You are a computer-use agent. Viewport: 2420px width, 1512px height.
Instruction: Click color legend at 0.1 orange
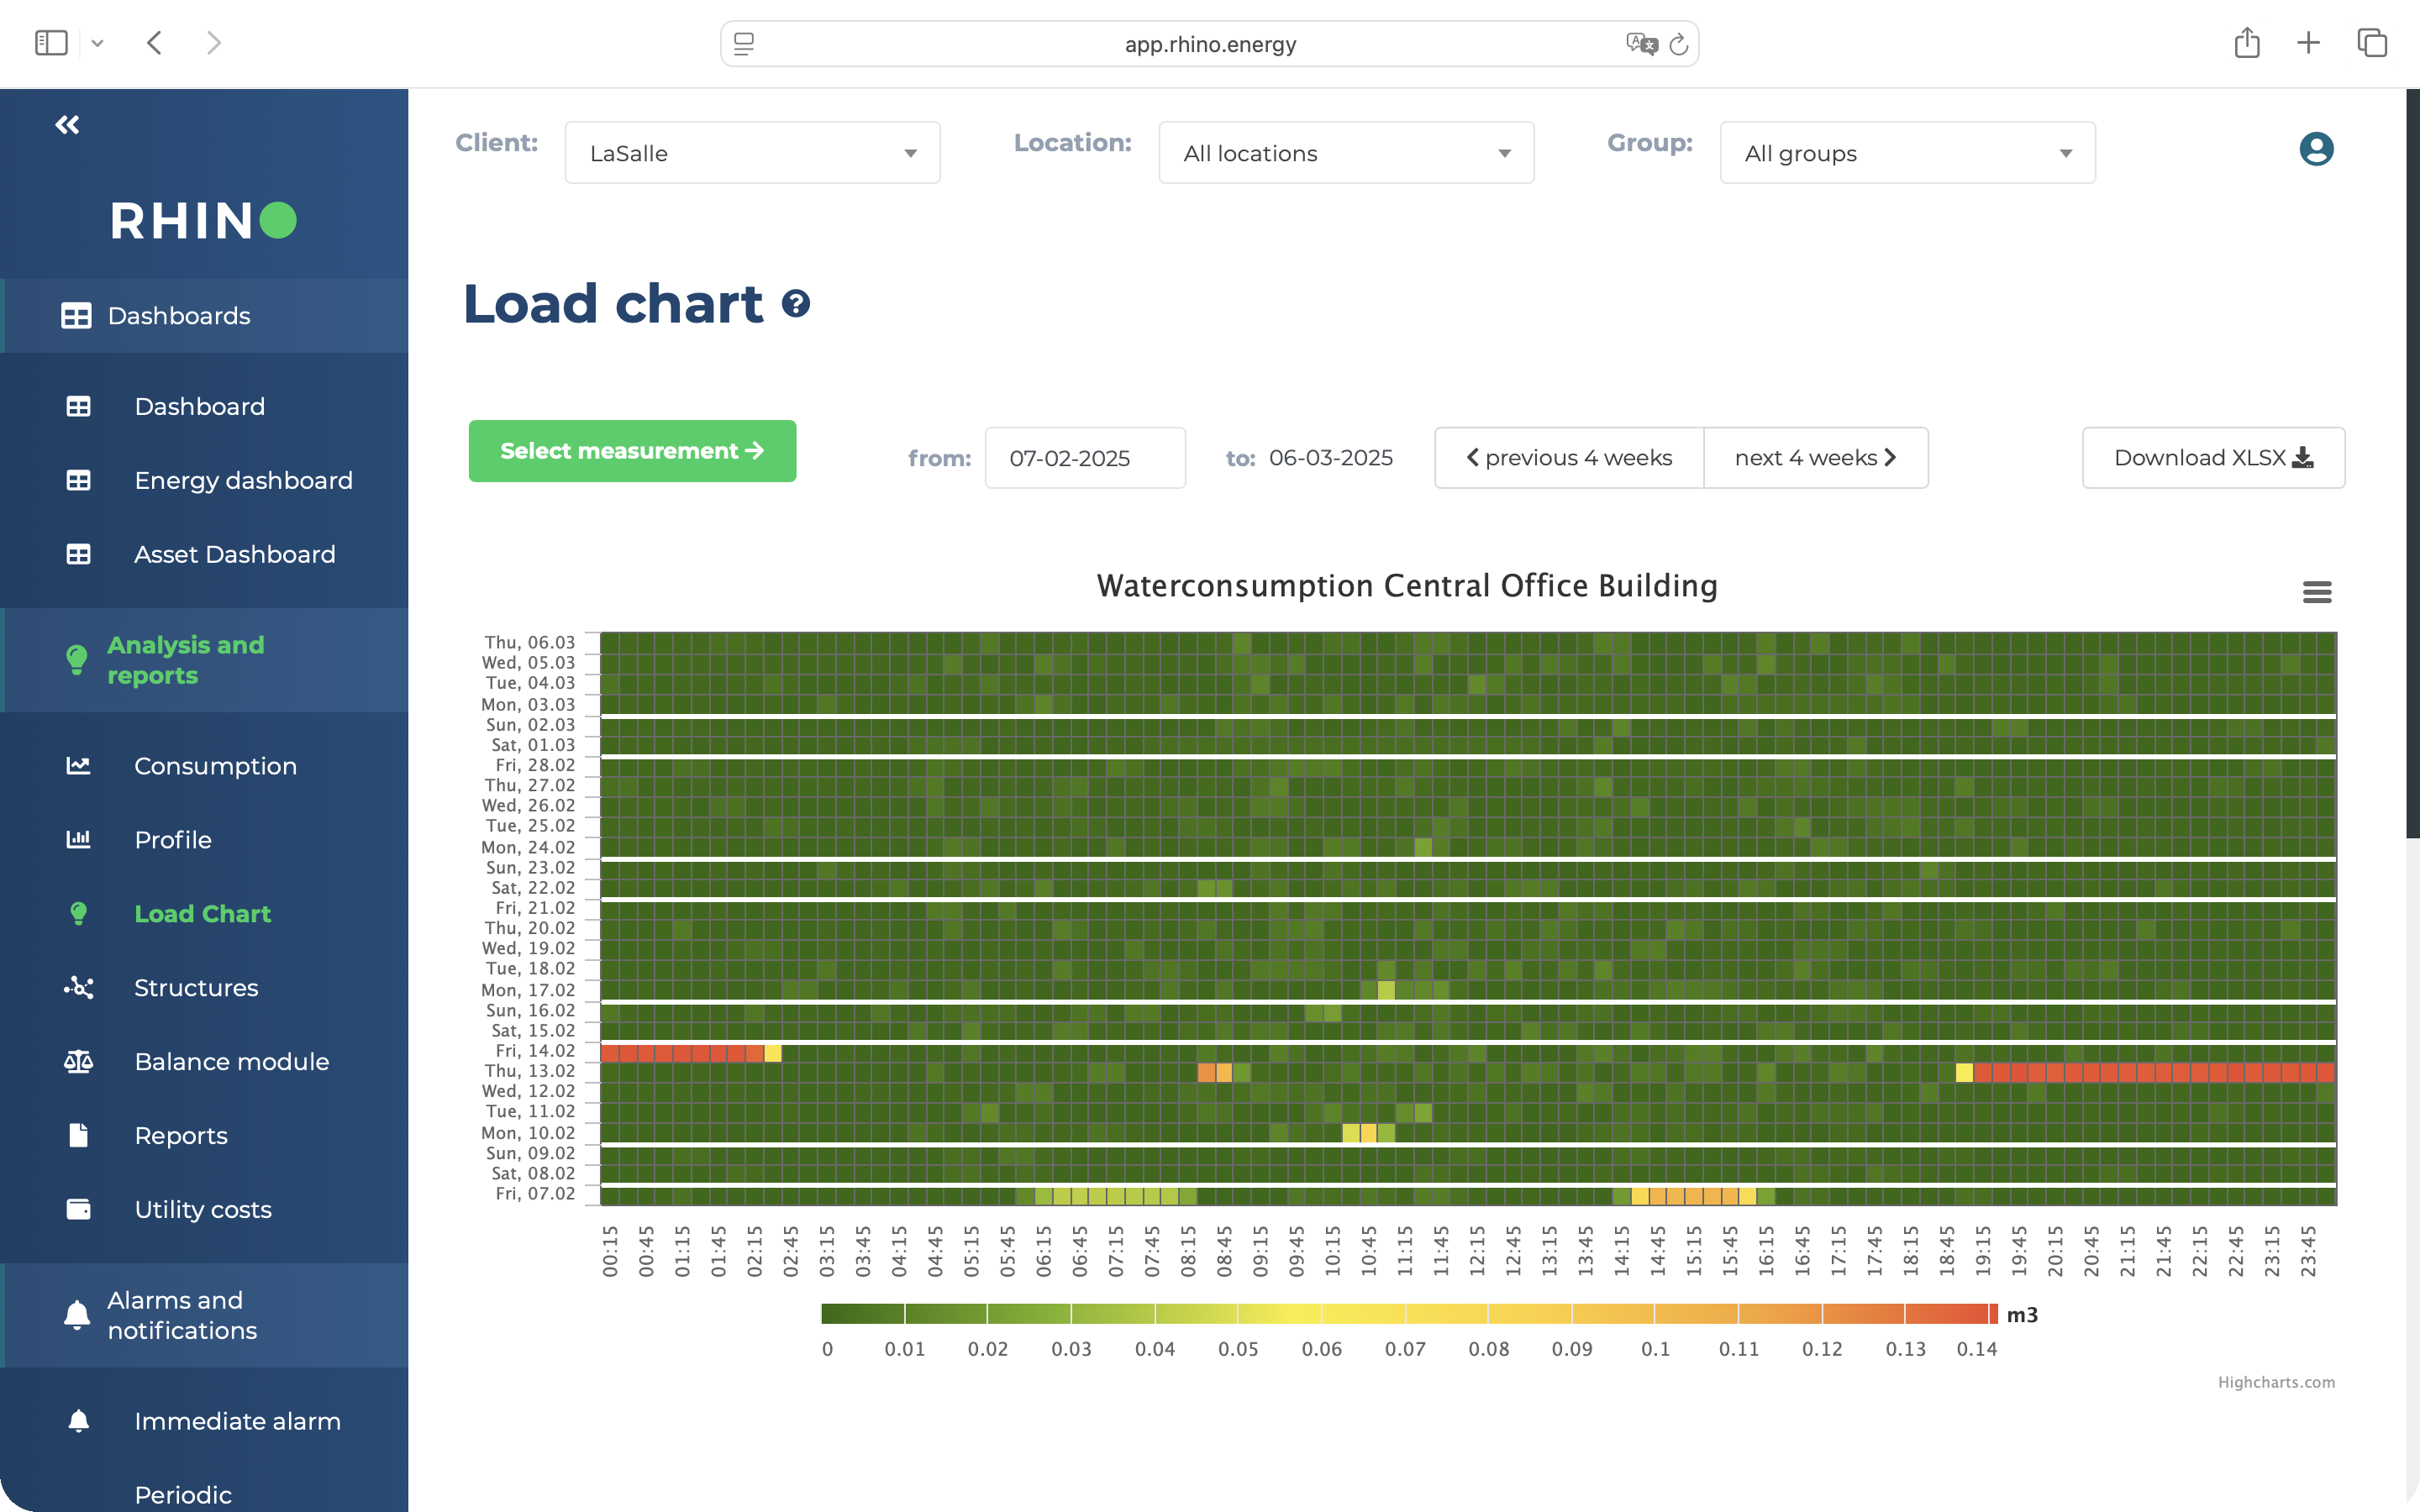tap(1655, 1314)
